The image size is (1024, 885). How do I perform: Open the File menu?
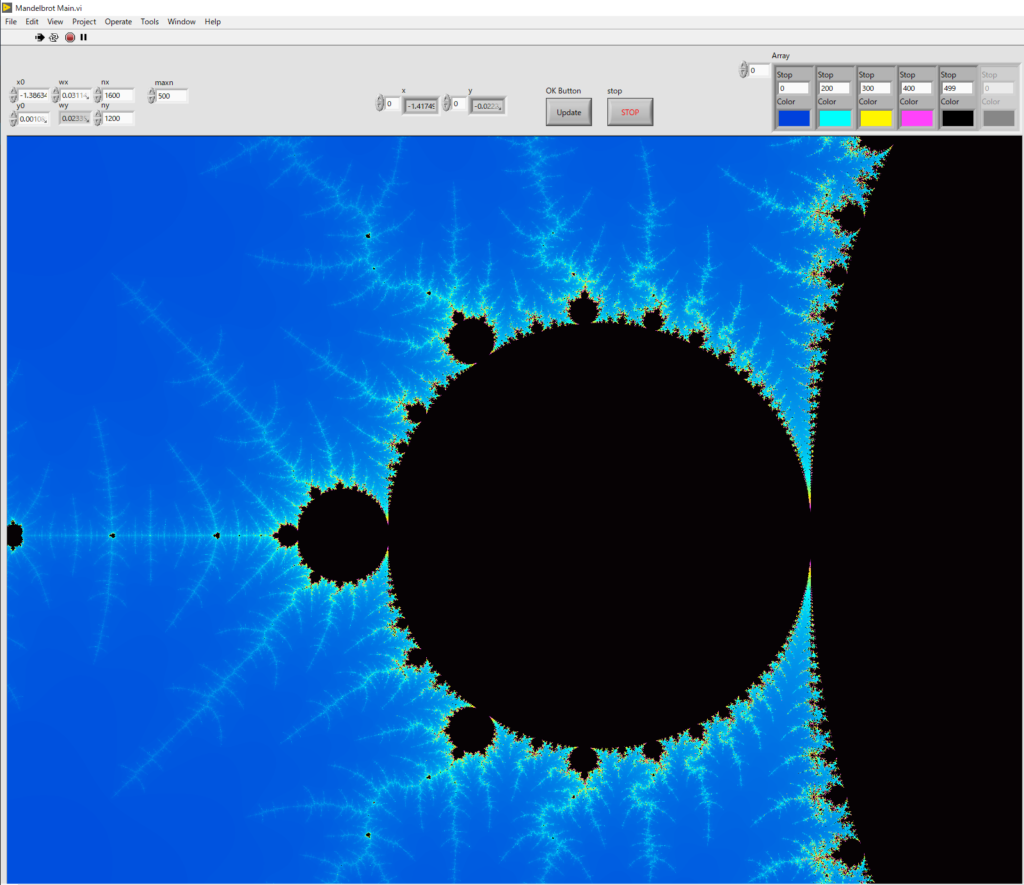[x=11, y=21]
